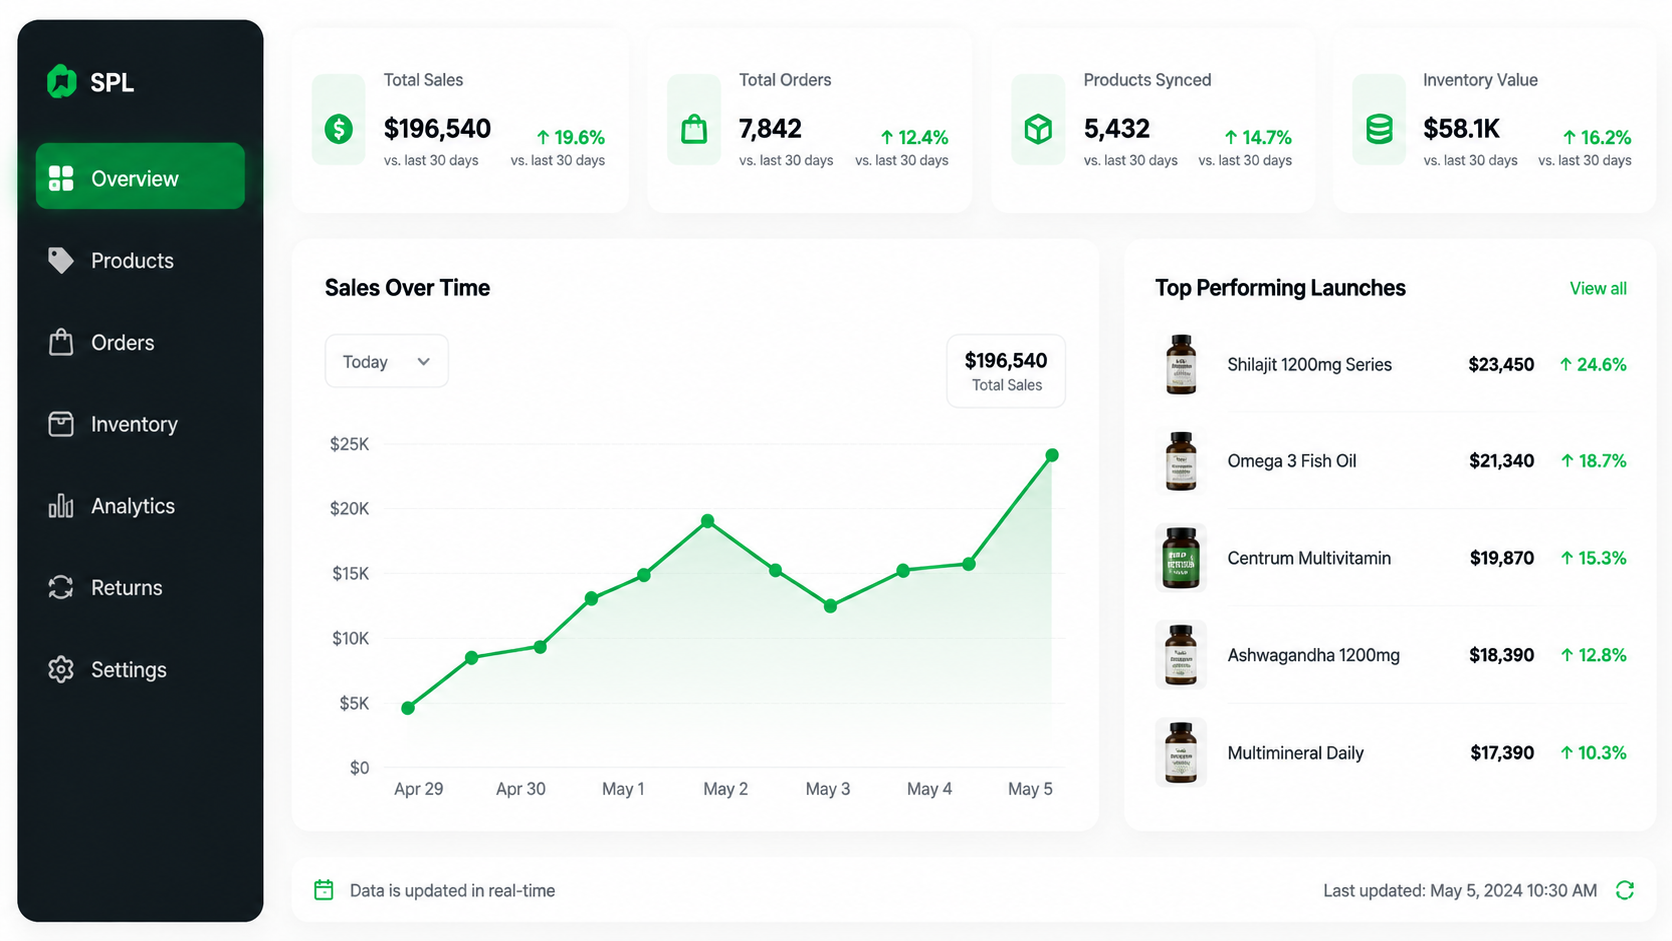Screen dimensions: 1672x941
Task: Click the View all launches link
Action: [x=1598, y=288]
